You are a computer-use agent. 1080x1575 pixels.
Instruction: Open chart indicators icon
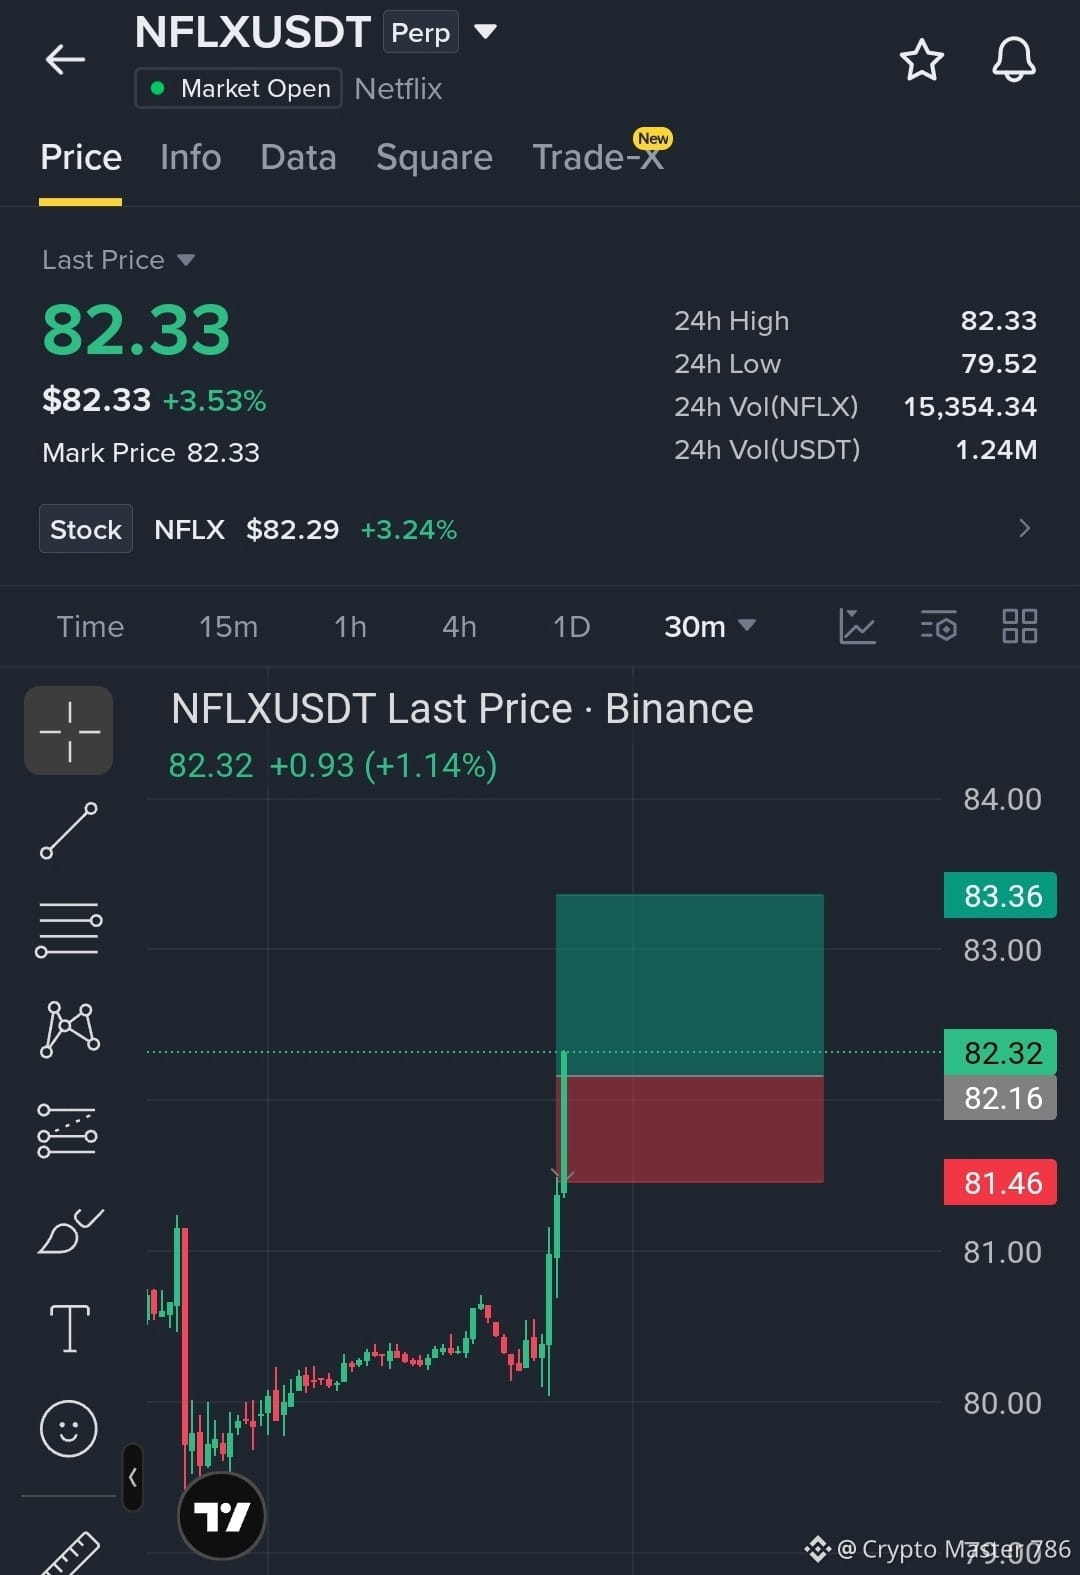pyautogui.click(x=857, y=627)
